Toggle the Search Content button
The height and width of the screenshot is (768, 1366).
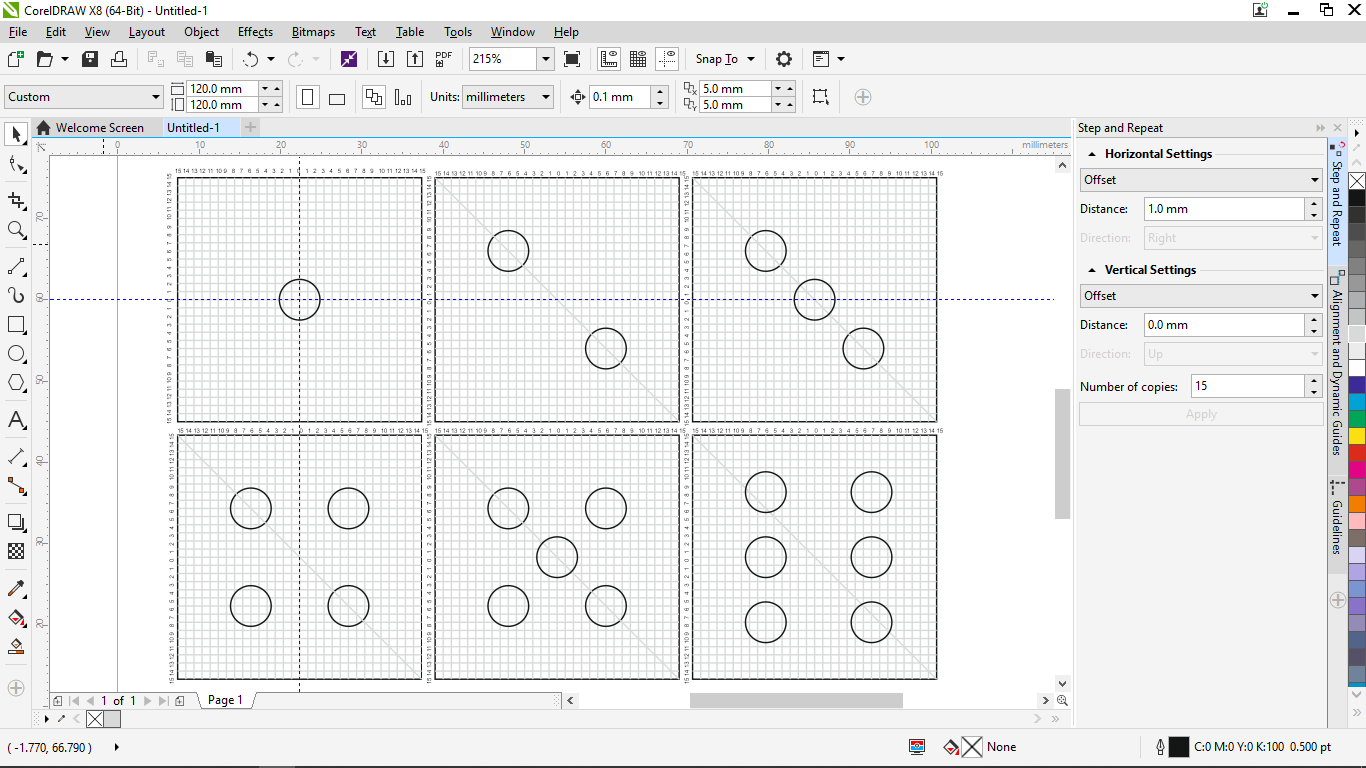click(x=349, y=59)
